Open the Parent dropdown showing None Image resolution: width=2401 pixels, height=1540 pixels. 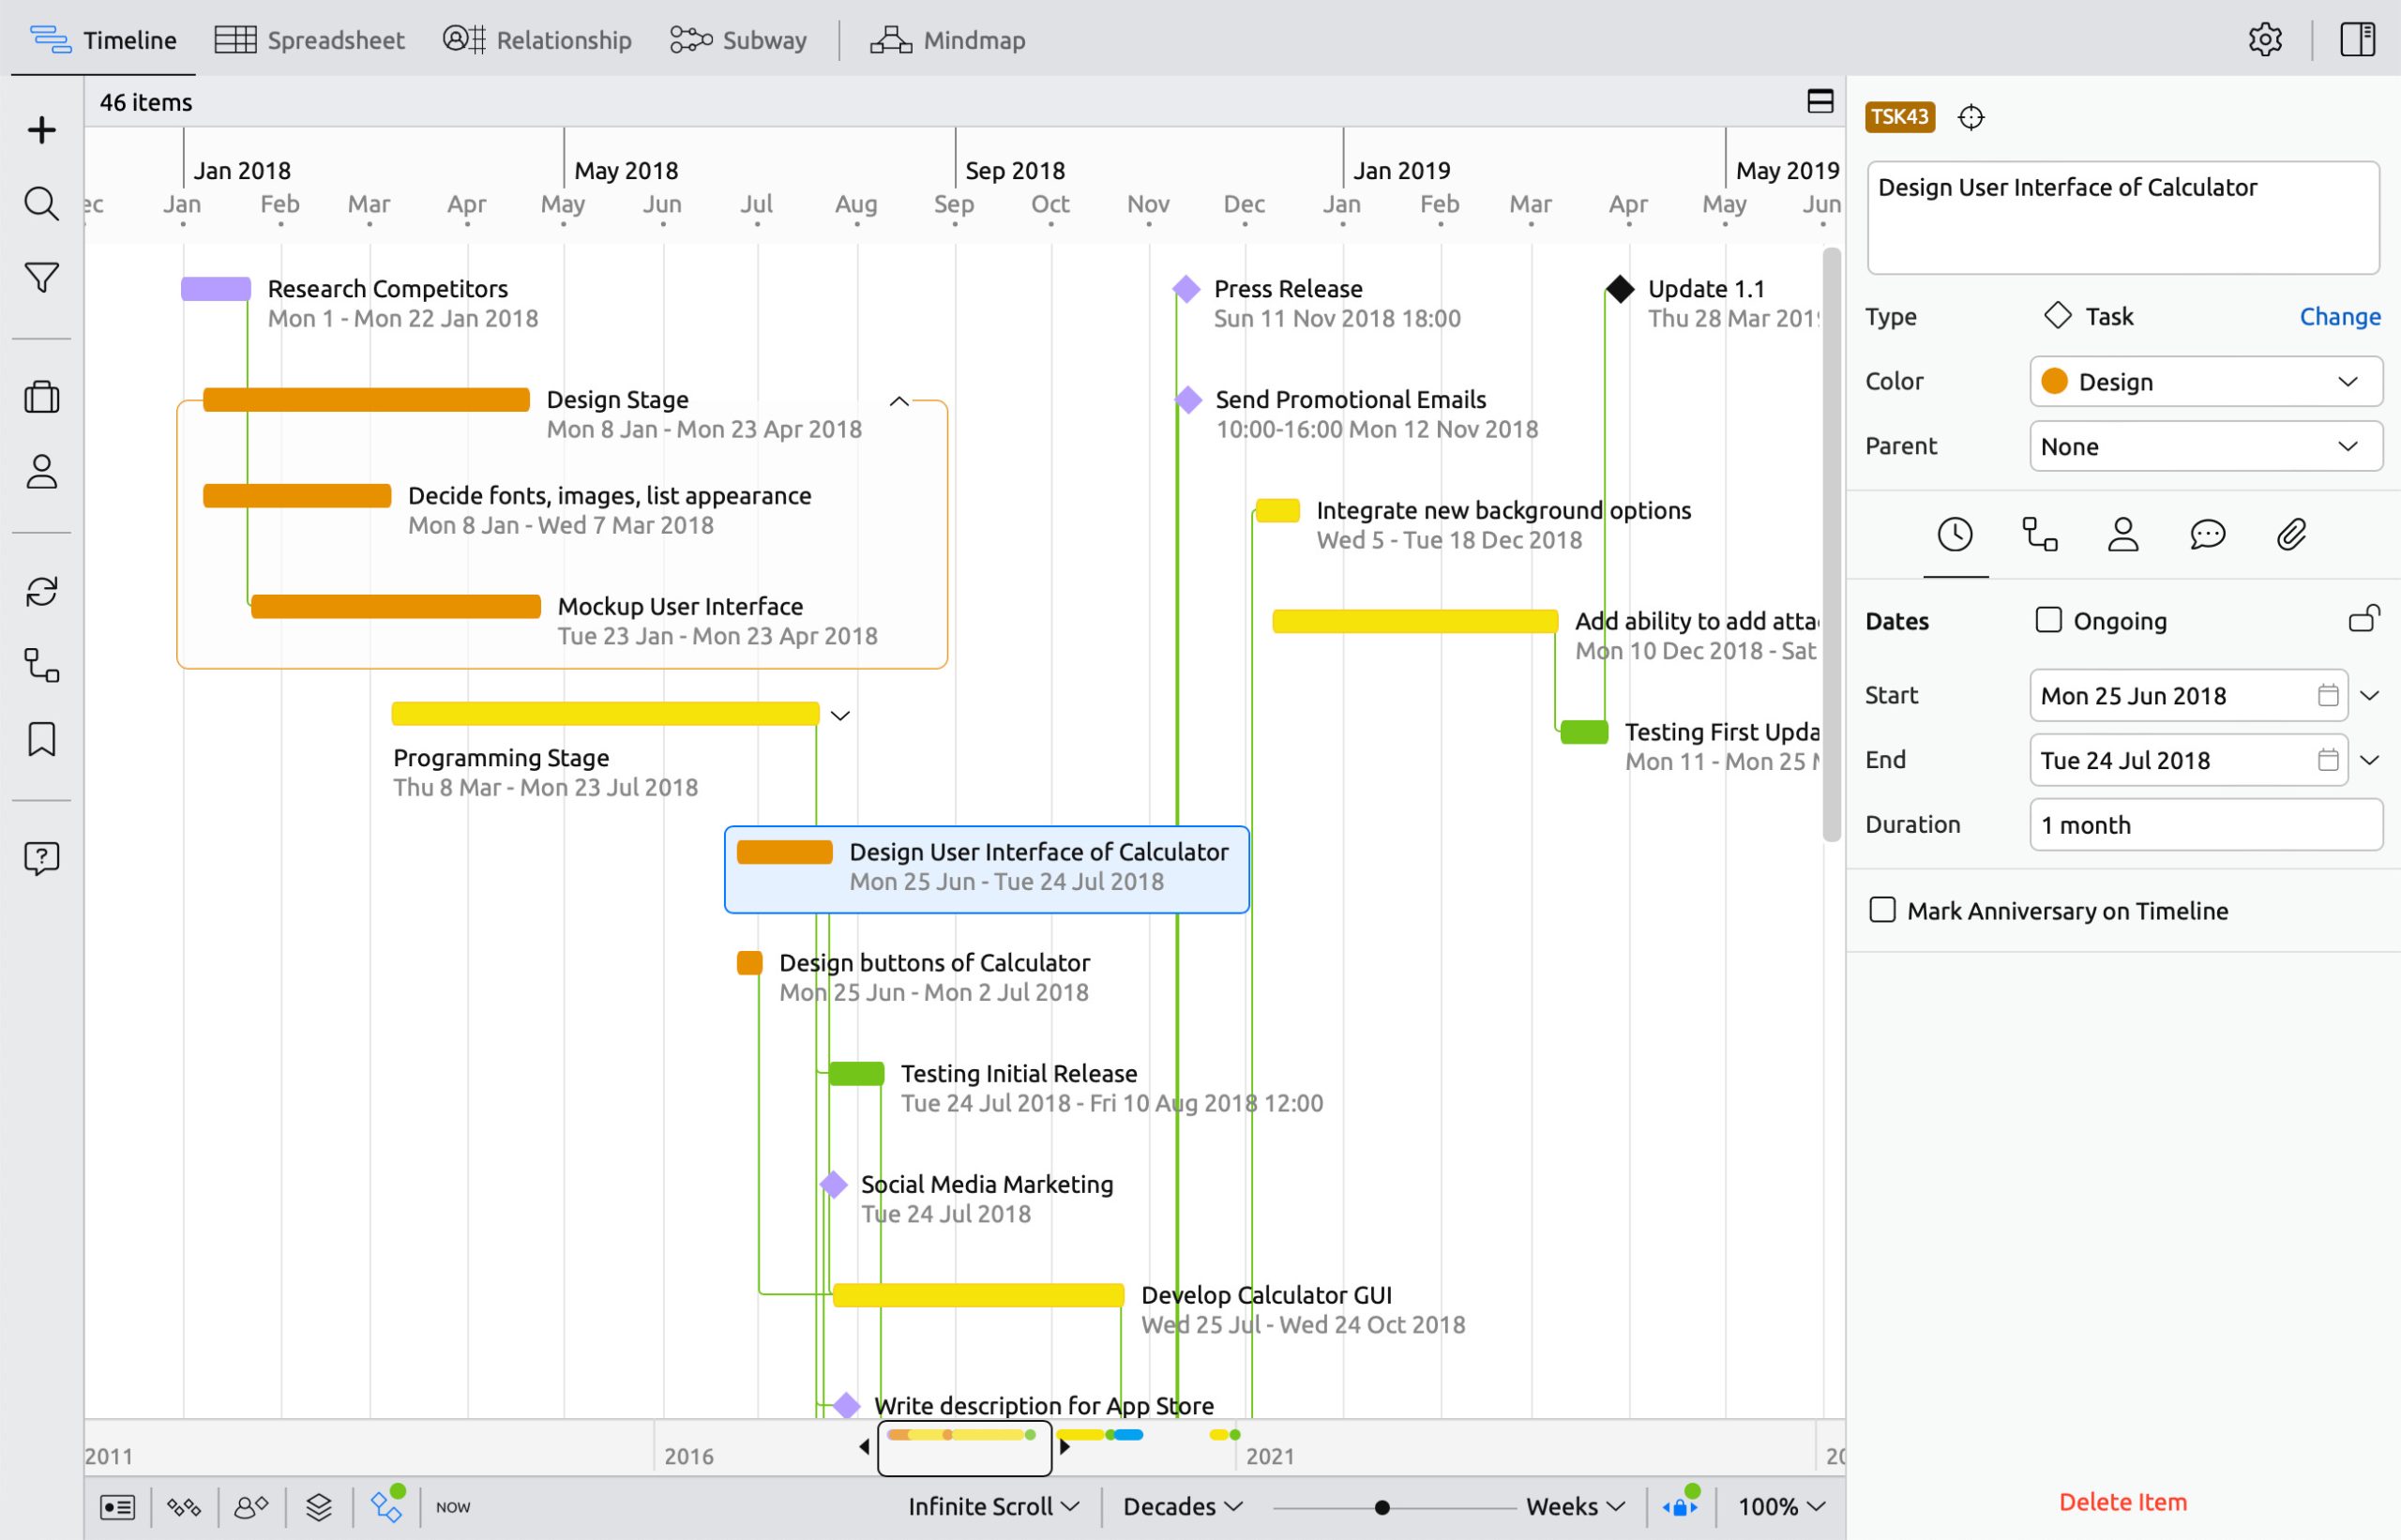pos(2206,446)
